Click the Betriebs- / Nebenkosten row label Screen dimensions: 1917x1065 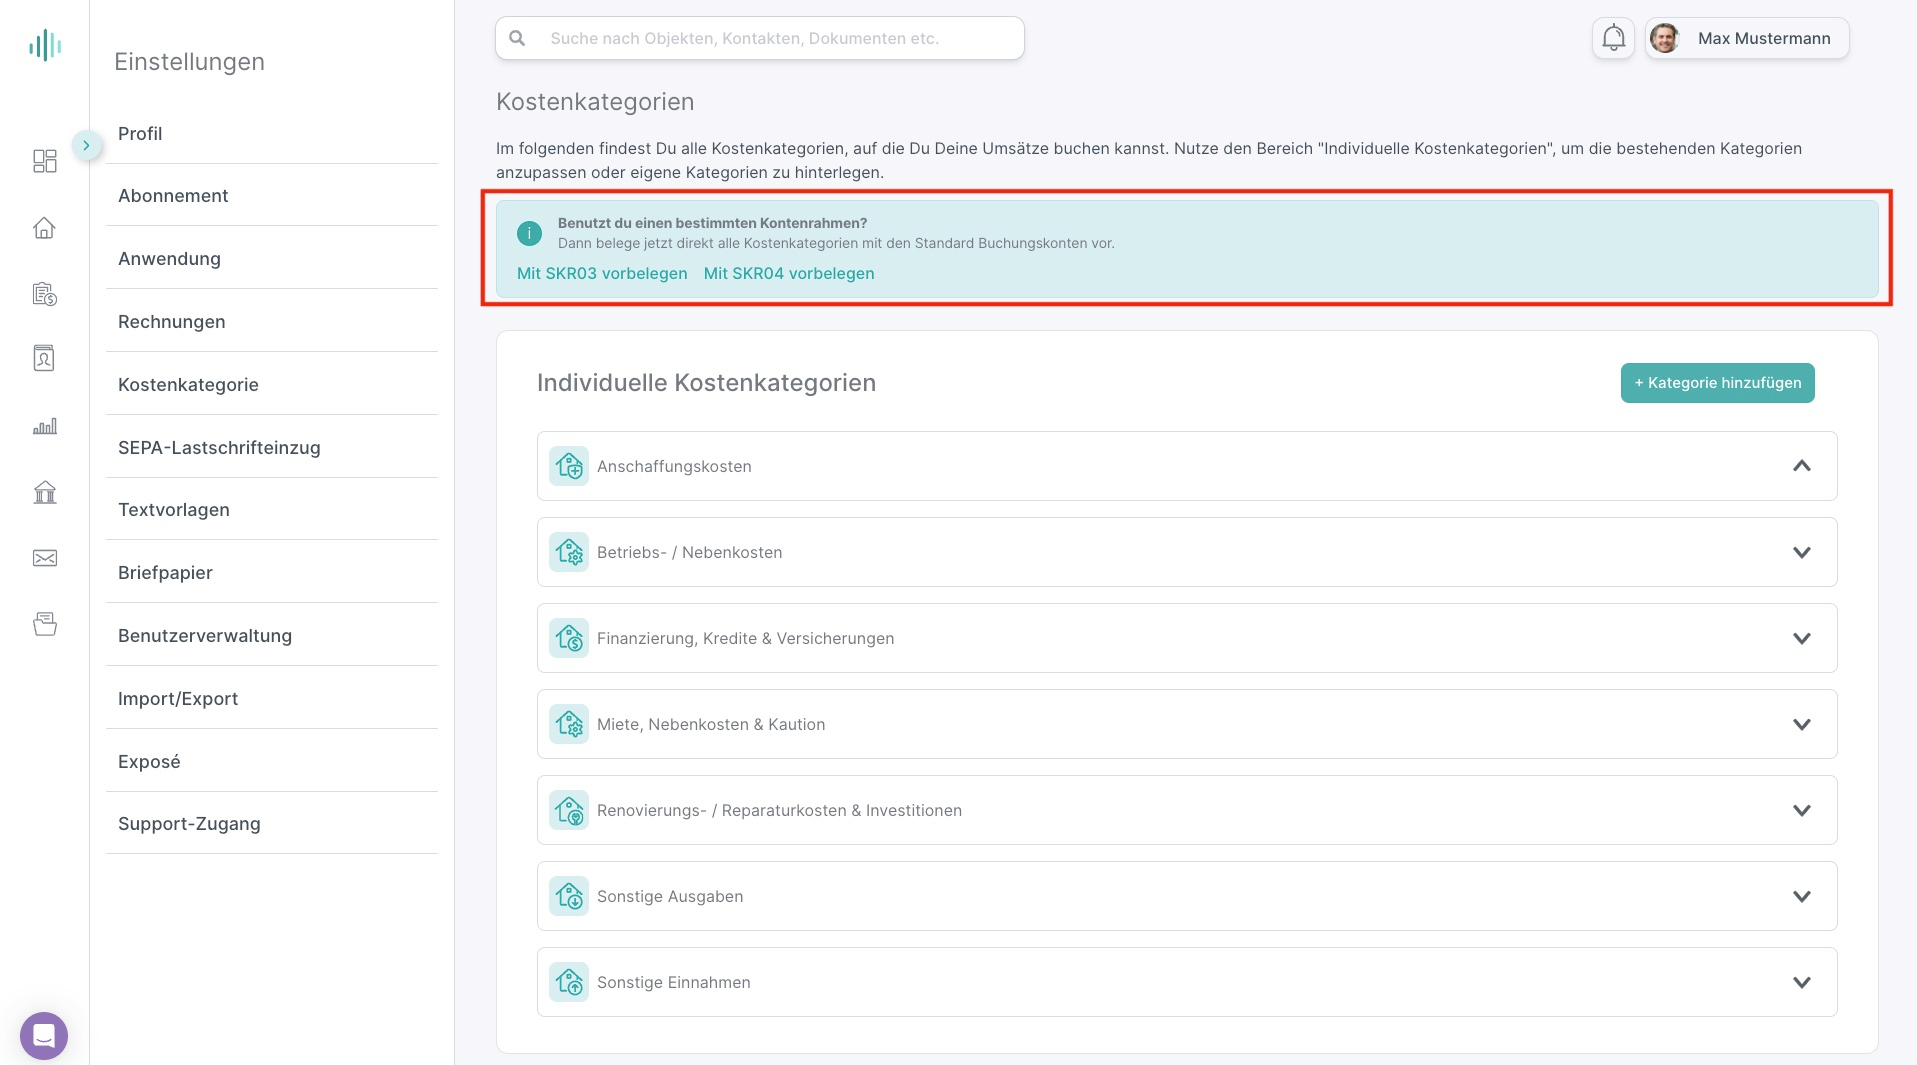coord(690,552)
